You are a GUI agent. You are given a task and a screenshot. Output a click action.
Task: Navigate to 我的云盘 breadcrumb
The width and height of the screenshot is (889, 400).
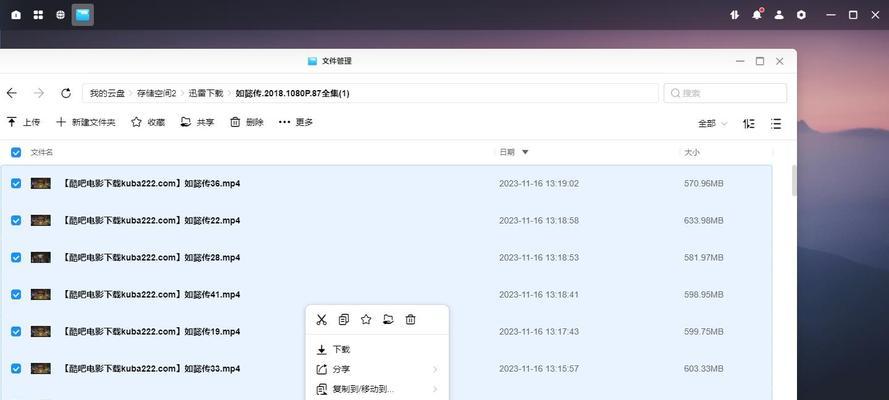[107, 93]
